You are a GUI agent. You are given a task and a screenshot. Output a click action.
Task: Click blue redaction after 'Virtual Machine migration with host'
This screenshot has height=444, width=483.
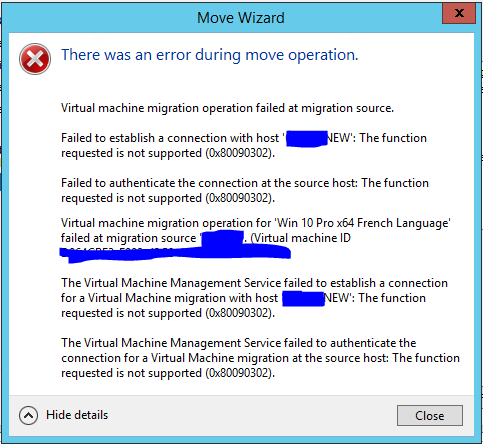click(304, 299)
